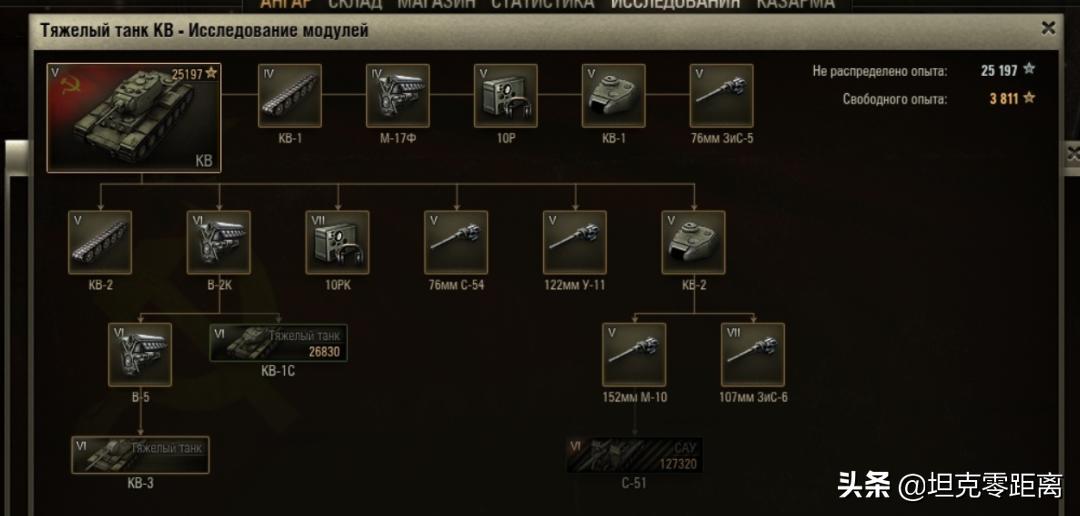Research the КВ-2 tracks module
Screen dimensions: 1080x516
click(100, 242)
